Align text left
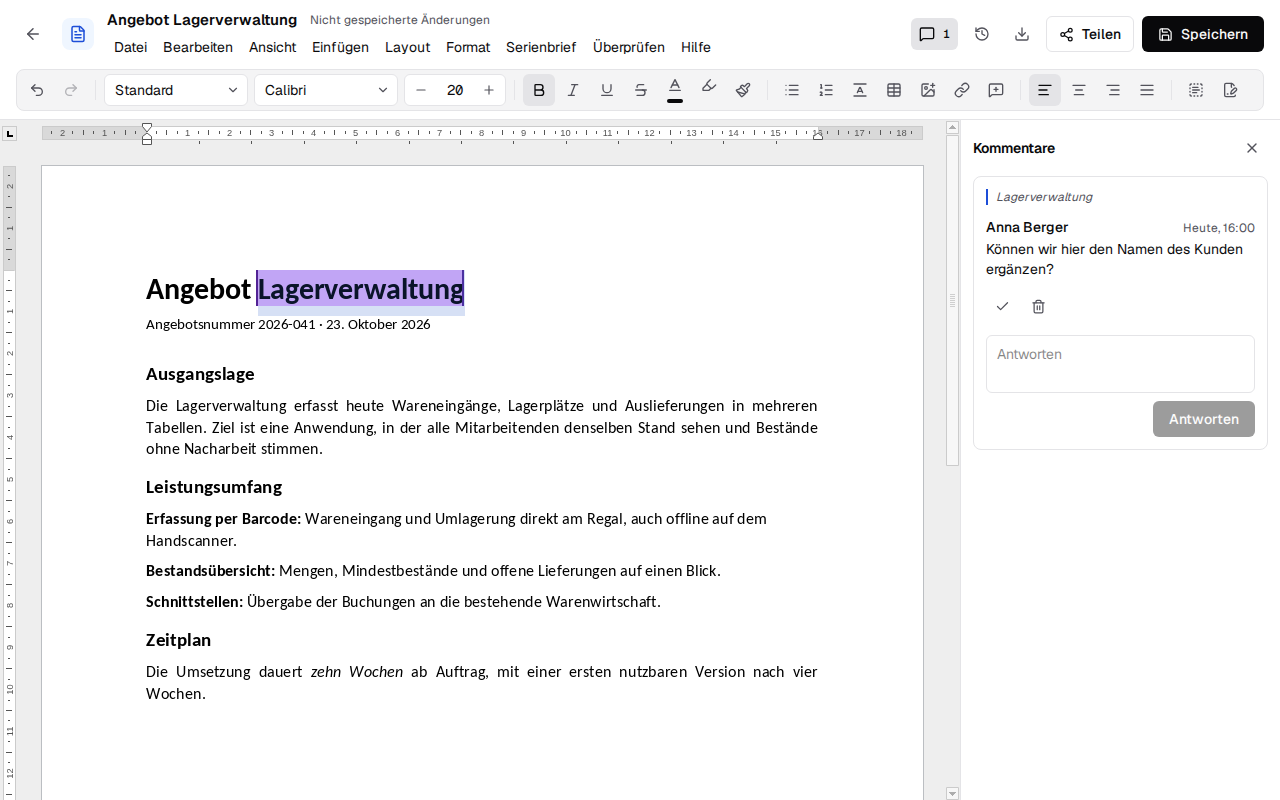Screen dimensions: 1280x800 pos(1045,90)
